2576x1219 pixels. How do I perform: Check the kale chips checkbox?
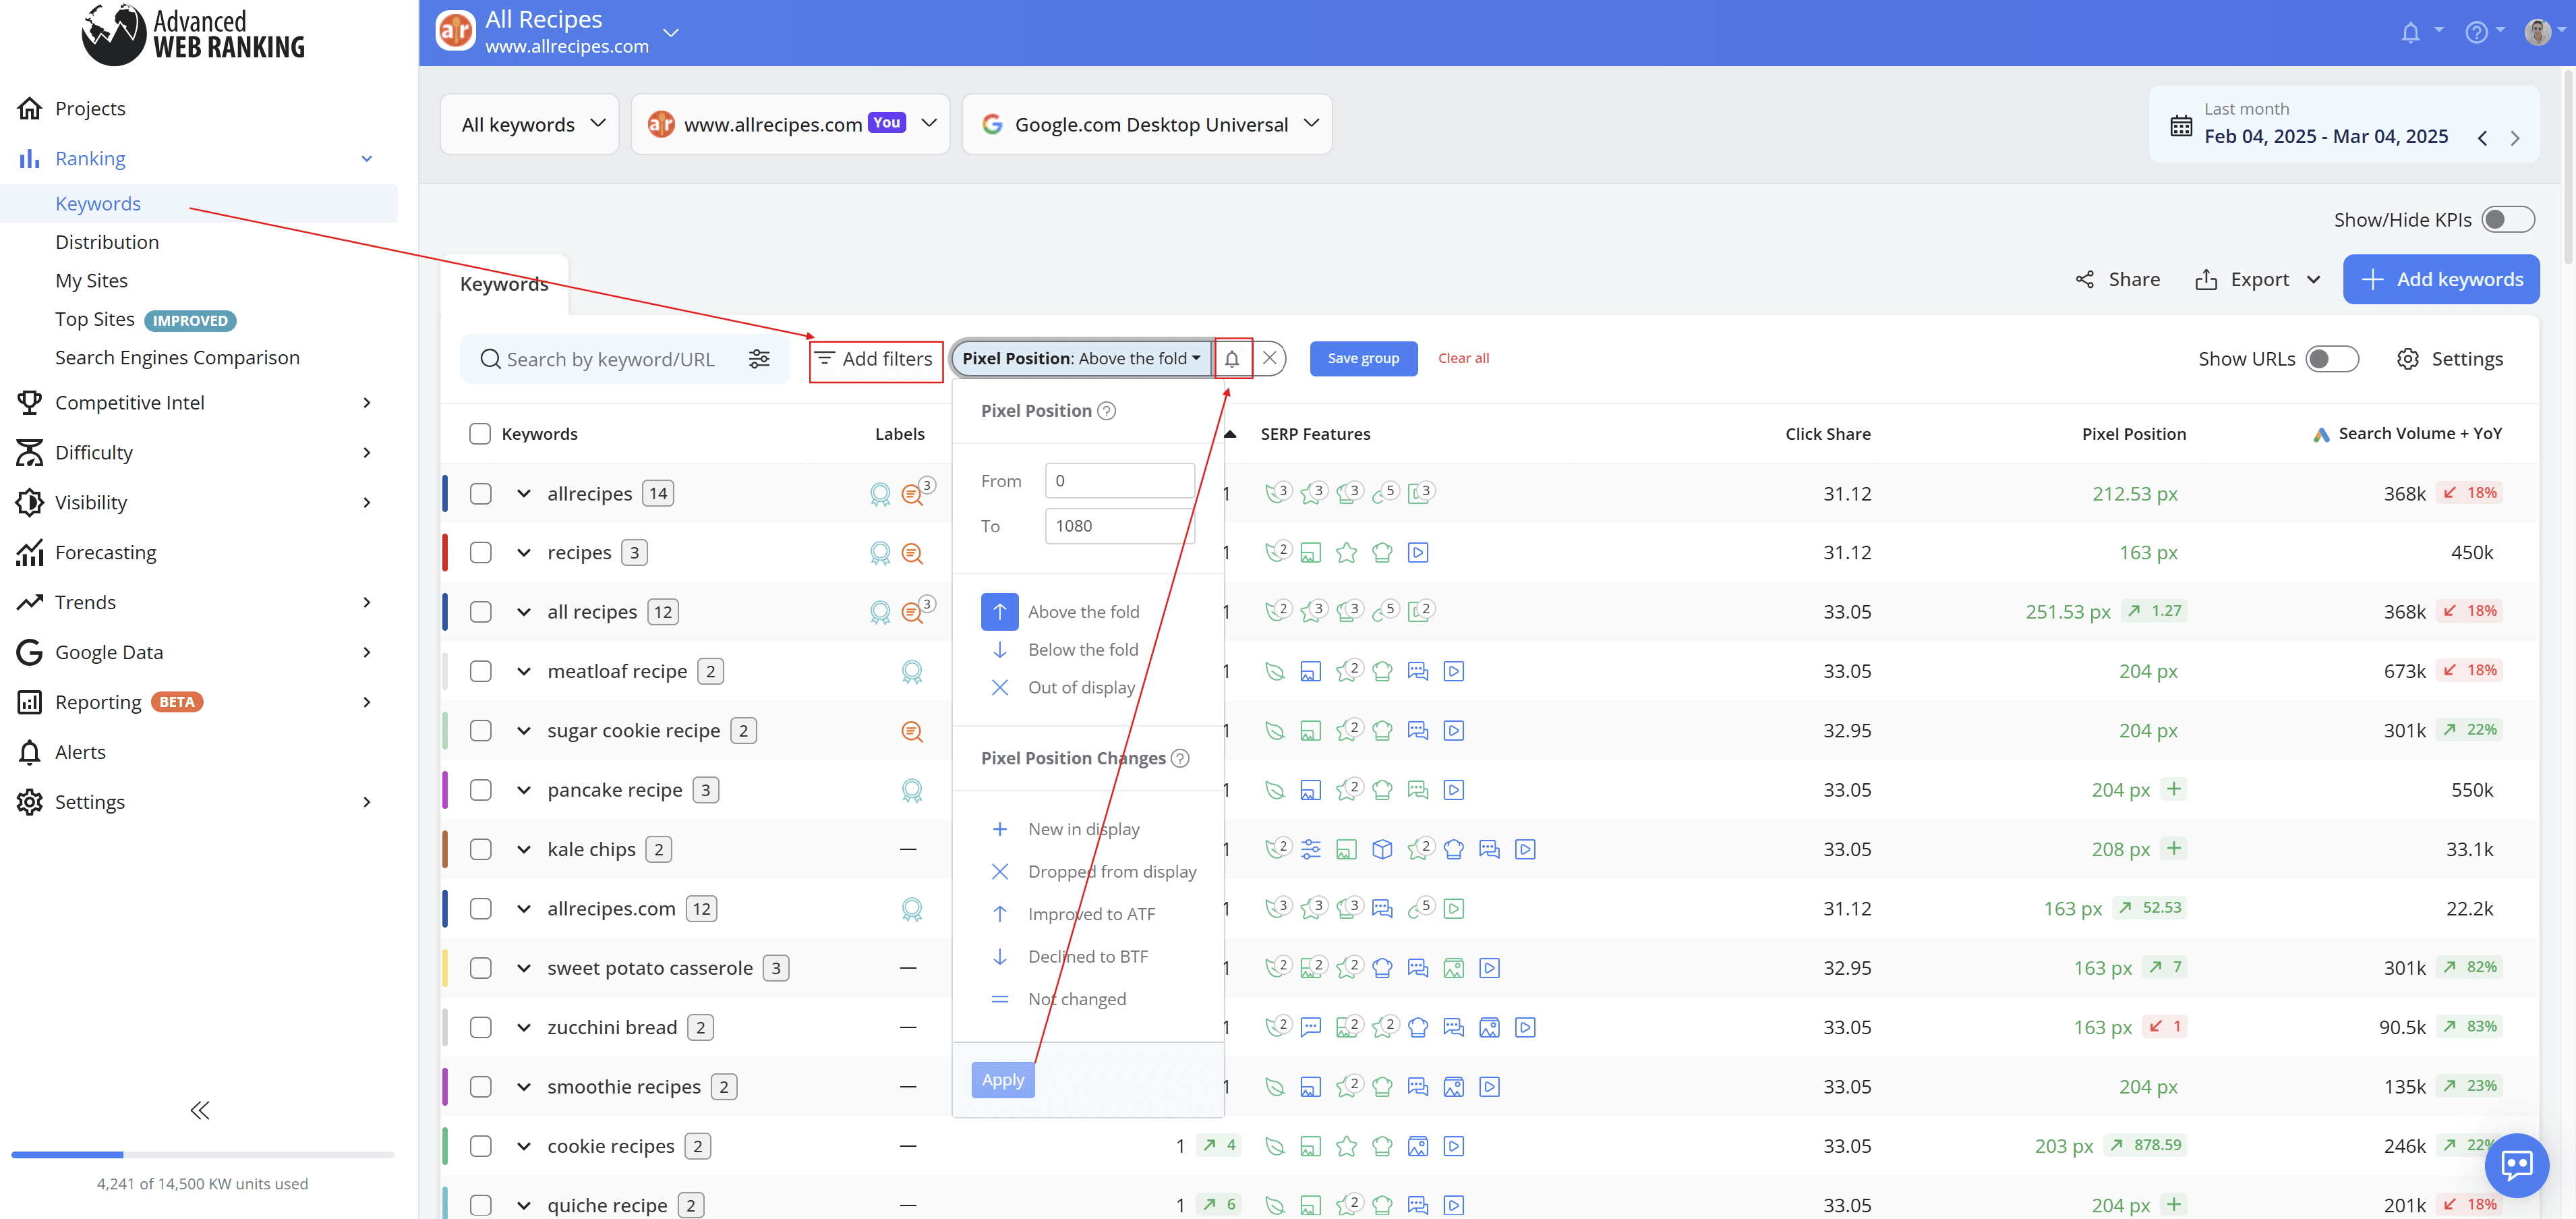tap(480, 850)
